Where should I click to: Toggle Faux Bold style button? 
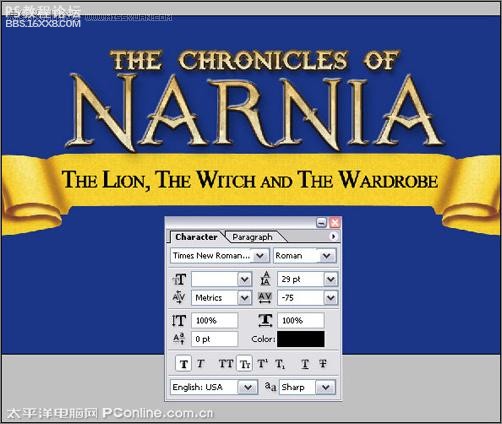click(x=184, y=364)
